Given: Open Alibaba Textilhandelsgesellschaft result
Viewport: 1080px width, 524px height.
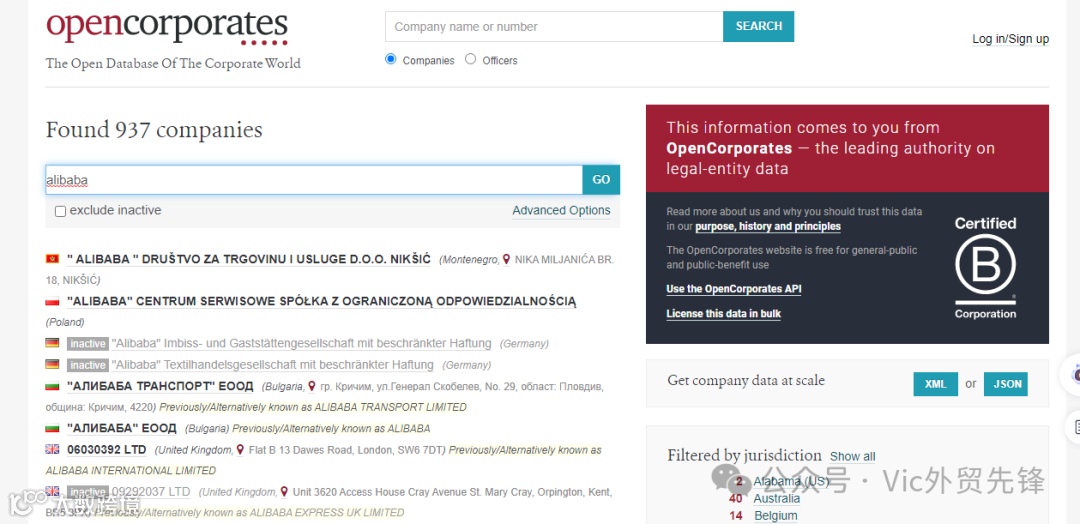Looking at the screenshot, I should (273, 364).
